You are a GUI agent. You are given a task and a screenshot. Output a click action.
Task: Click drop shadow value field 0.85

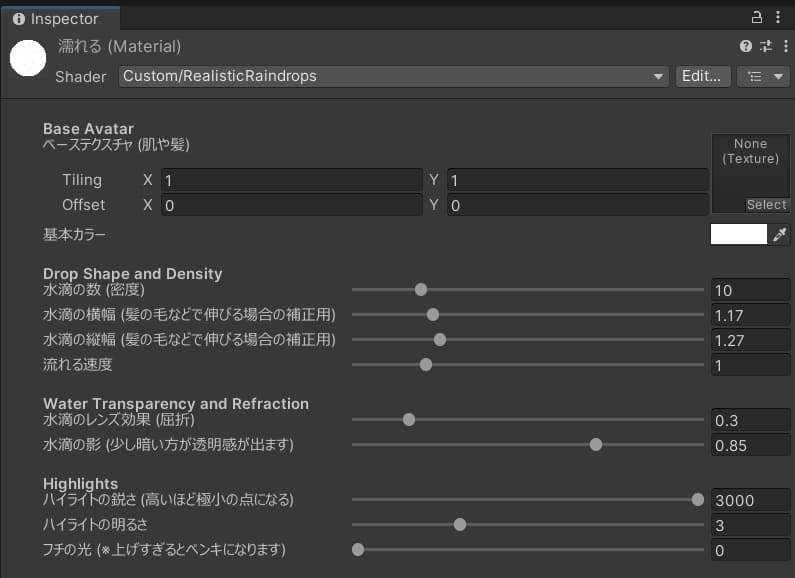750,445
